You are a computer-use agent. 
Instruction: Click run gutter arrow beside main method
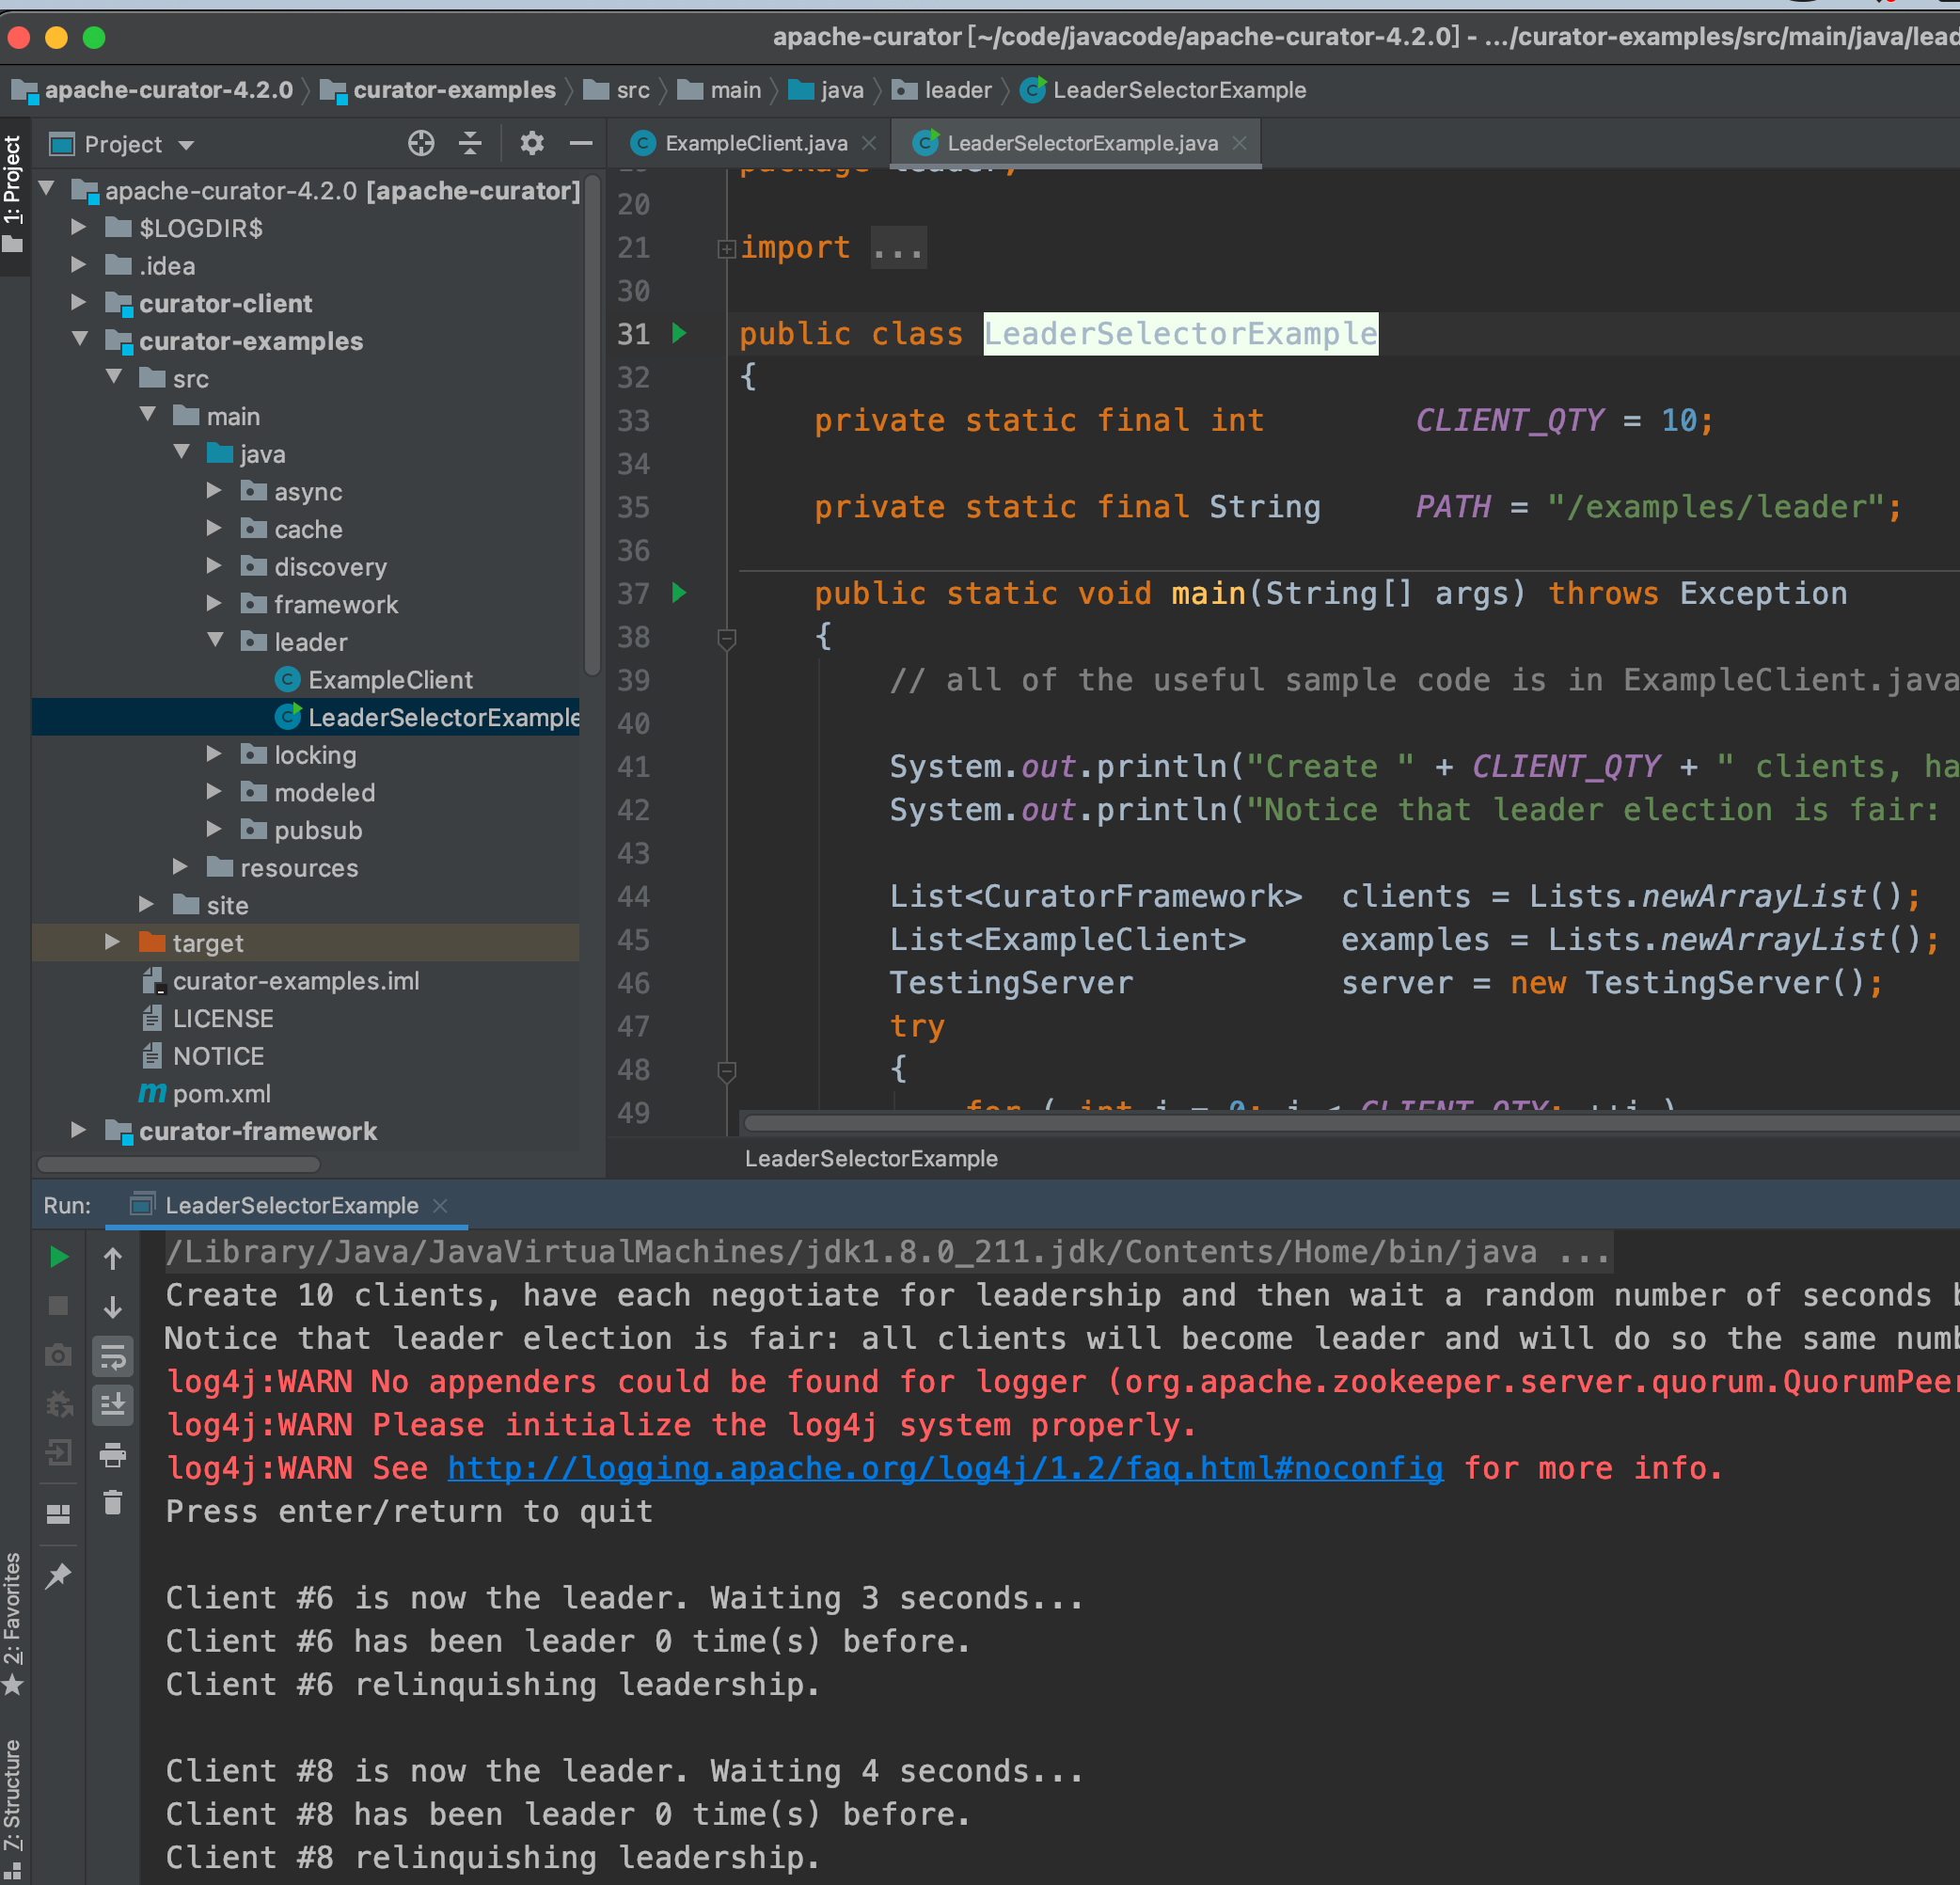(x=680, y=593)
